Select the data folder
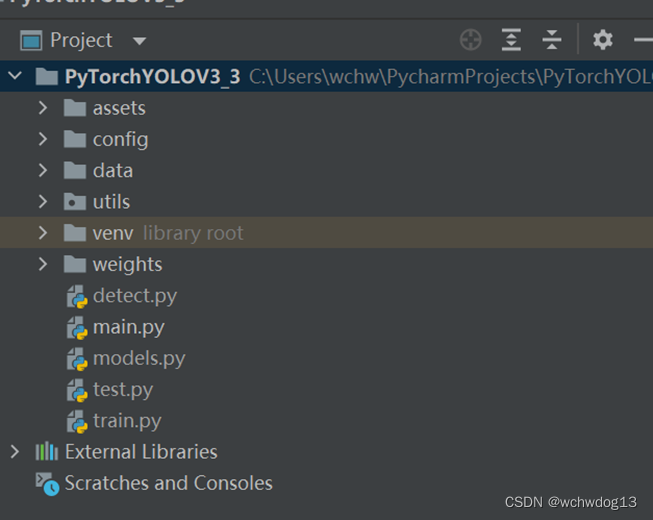This screenshot has width=653, height=520. 112,171
